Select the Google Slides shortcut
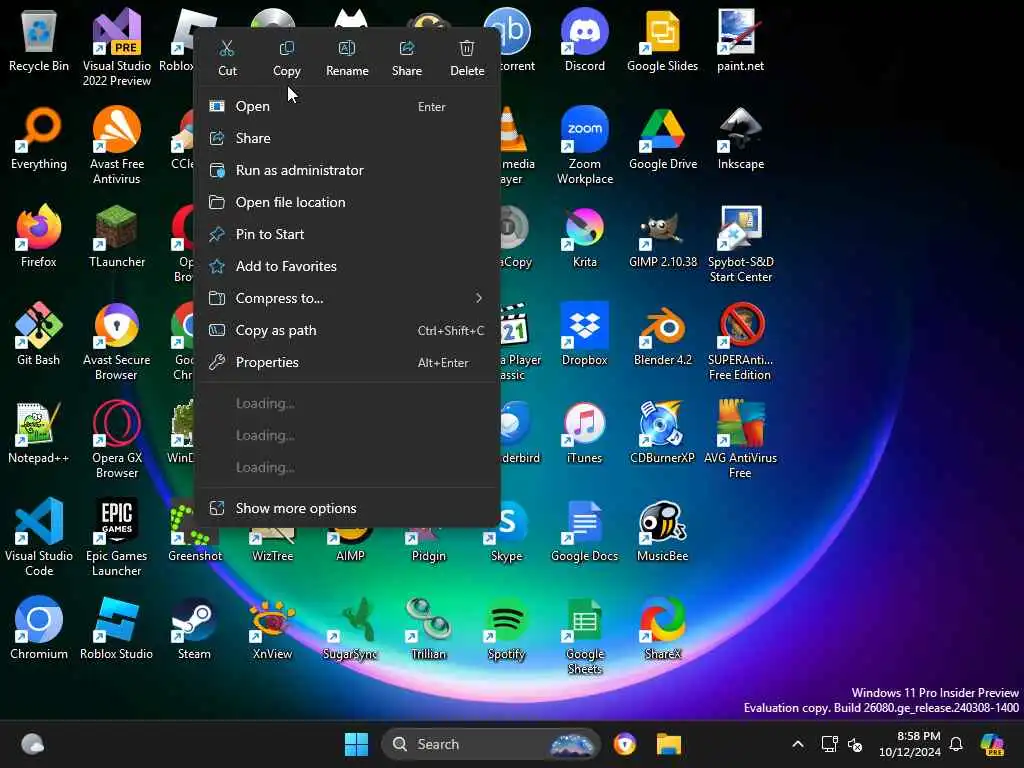Image resolution: width=1024 pixels, height=768 pixels. click(x=662, y=40)
